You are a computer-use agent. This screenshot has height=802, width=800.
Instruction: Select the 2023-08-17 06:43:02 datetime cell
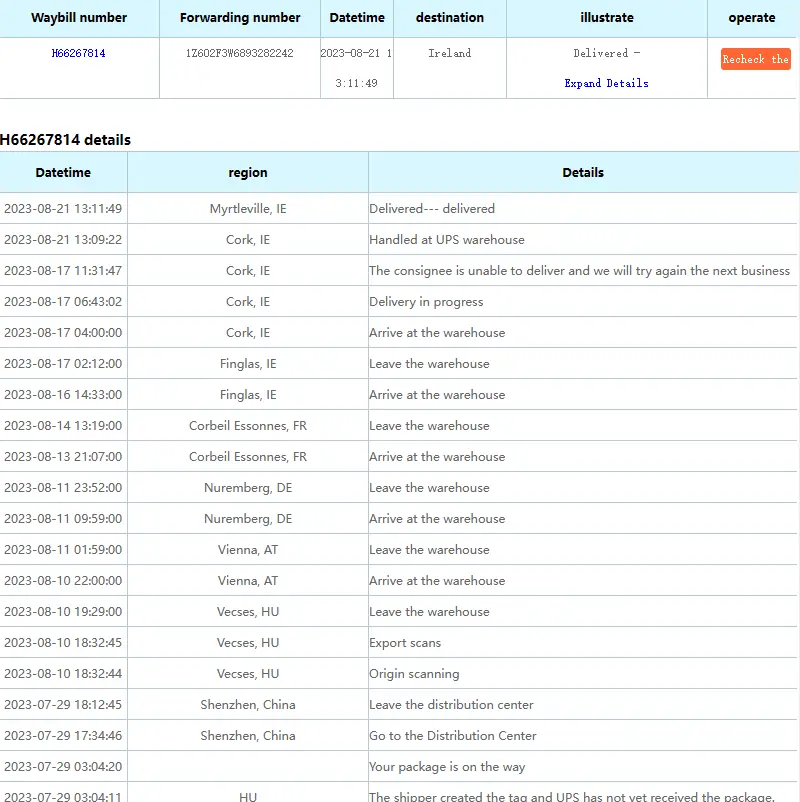[x=63, y=302]
